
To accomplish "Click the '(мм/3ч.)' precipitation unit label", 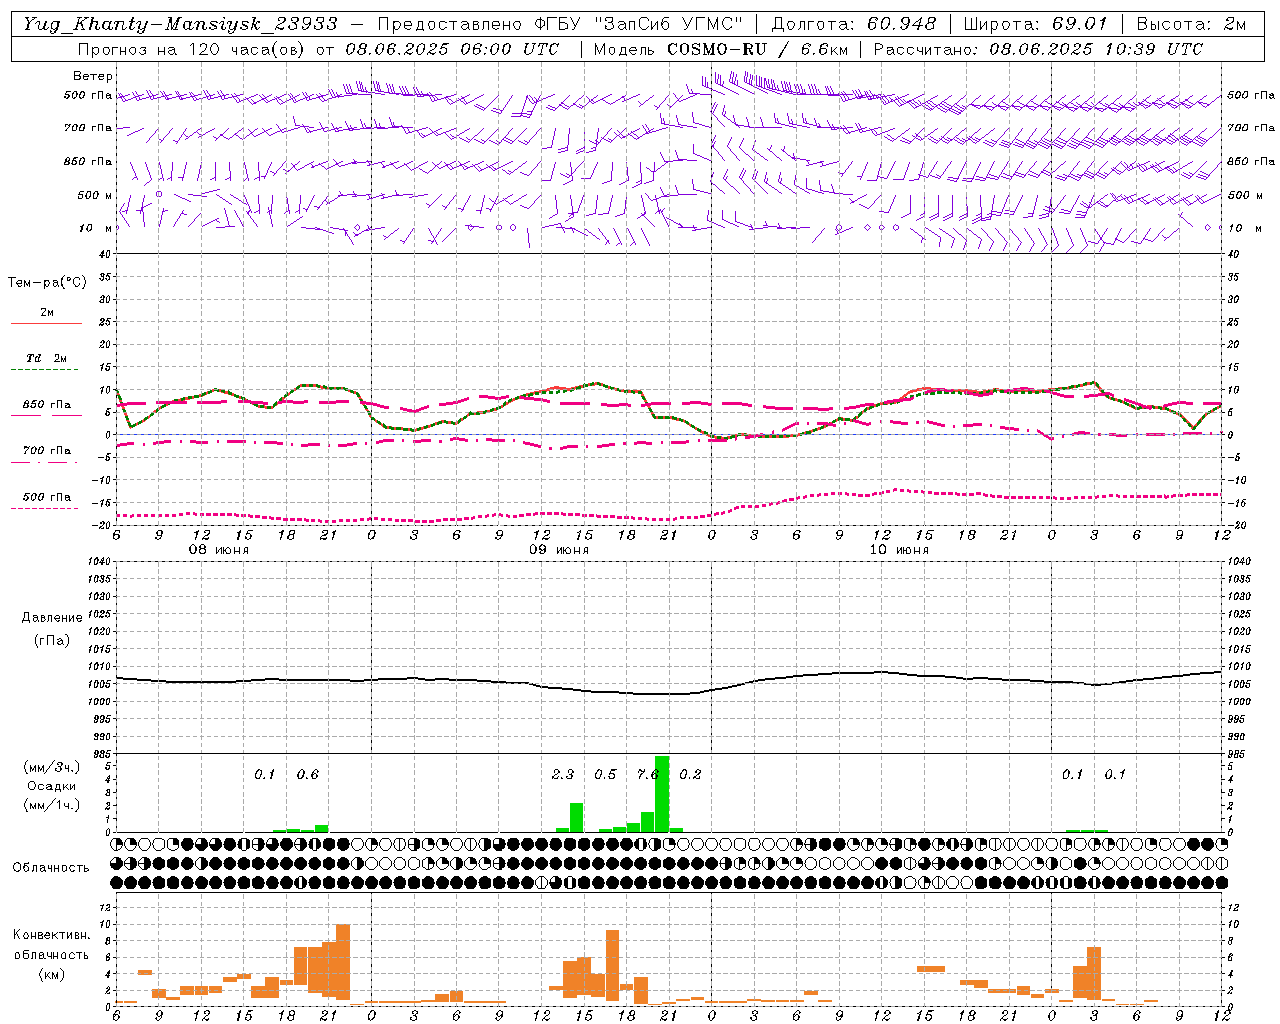I will click(x=51, y=768).
